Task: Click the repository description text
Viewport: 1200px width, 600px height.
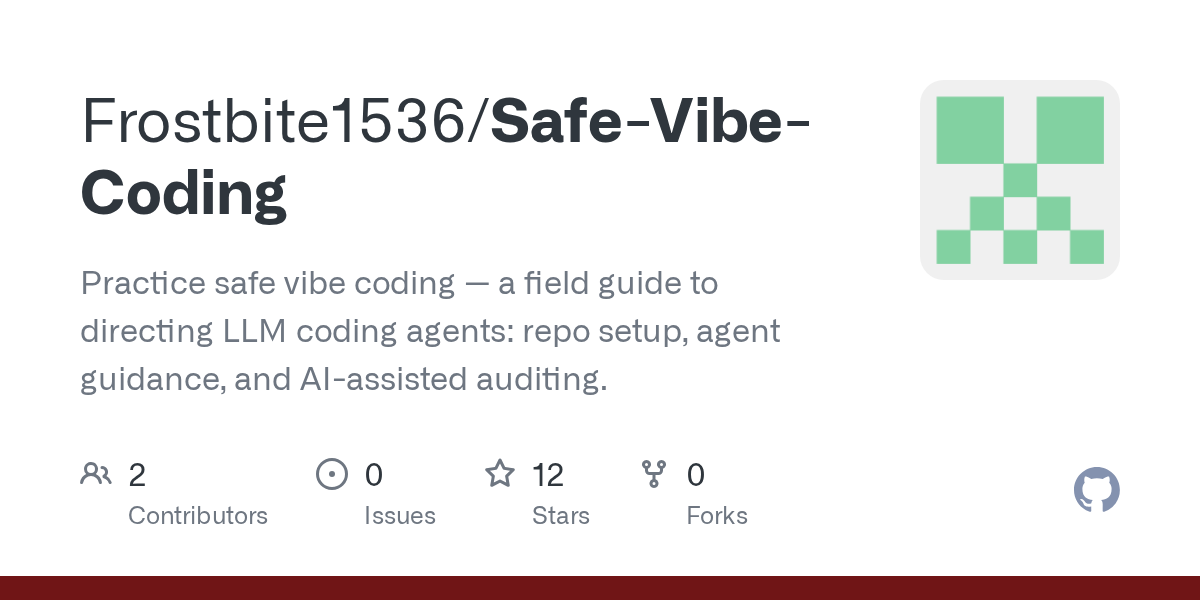Action: tap(430, 331)
